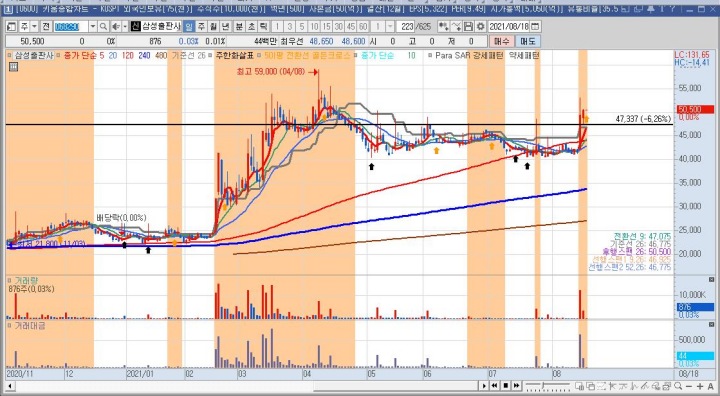Viewport: 720px width, 396px height.
Task: Click the fast-forward playback button
Action: click(517, 386)
